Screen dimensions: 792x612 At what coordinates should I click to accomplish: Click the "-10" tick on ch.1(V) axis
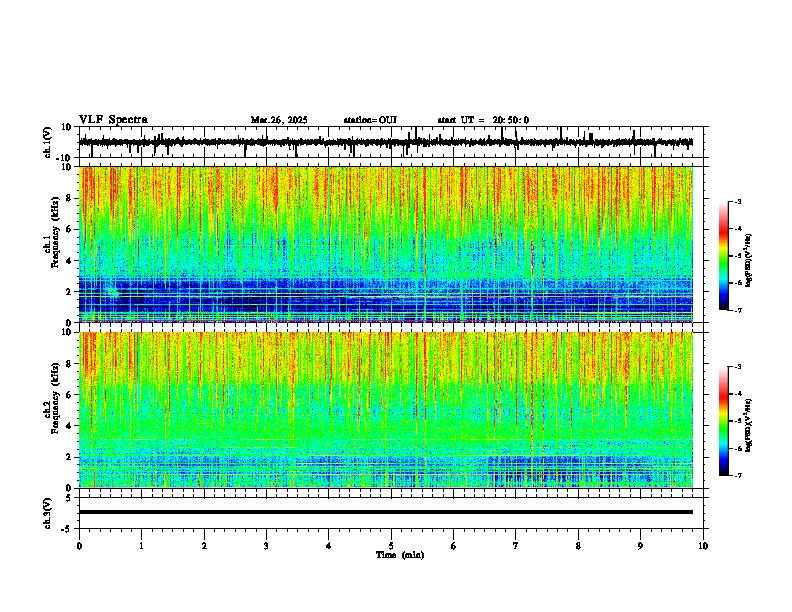click(x=65, y=158)
